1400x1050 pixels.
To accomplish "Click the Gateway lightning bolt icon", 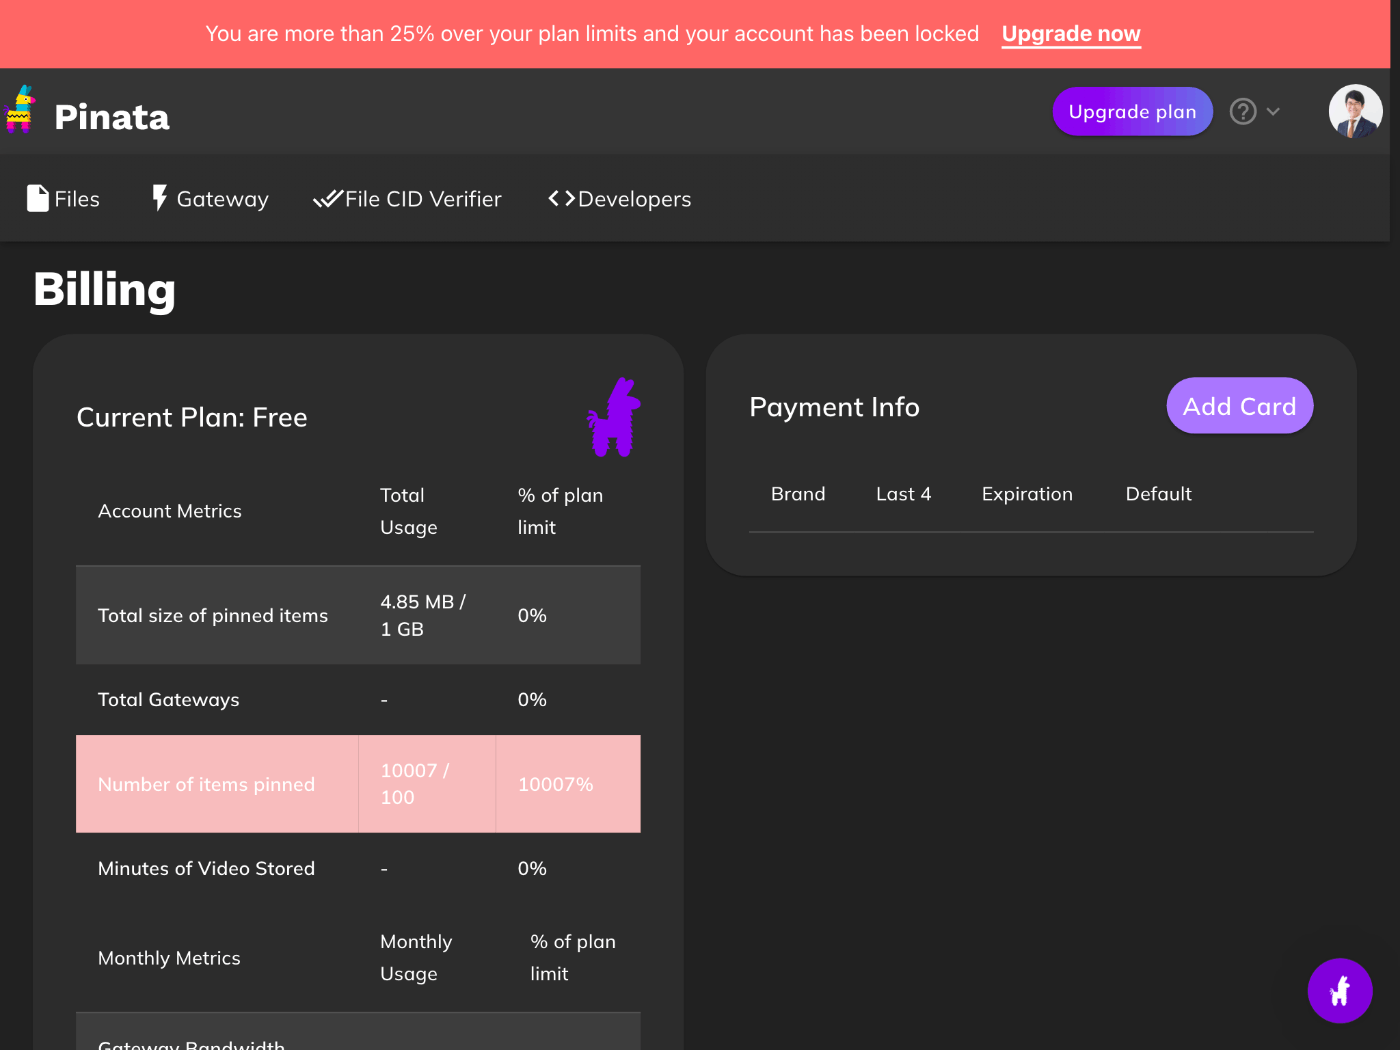I will tap(159, 198).
